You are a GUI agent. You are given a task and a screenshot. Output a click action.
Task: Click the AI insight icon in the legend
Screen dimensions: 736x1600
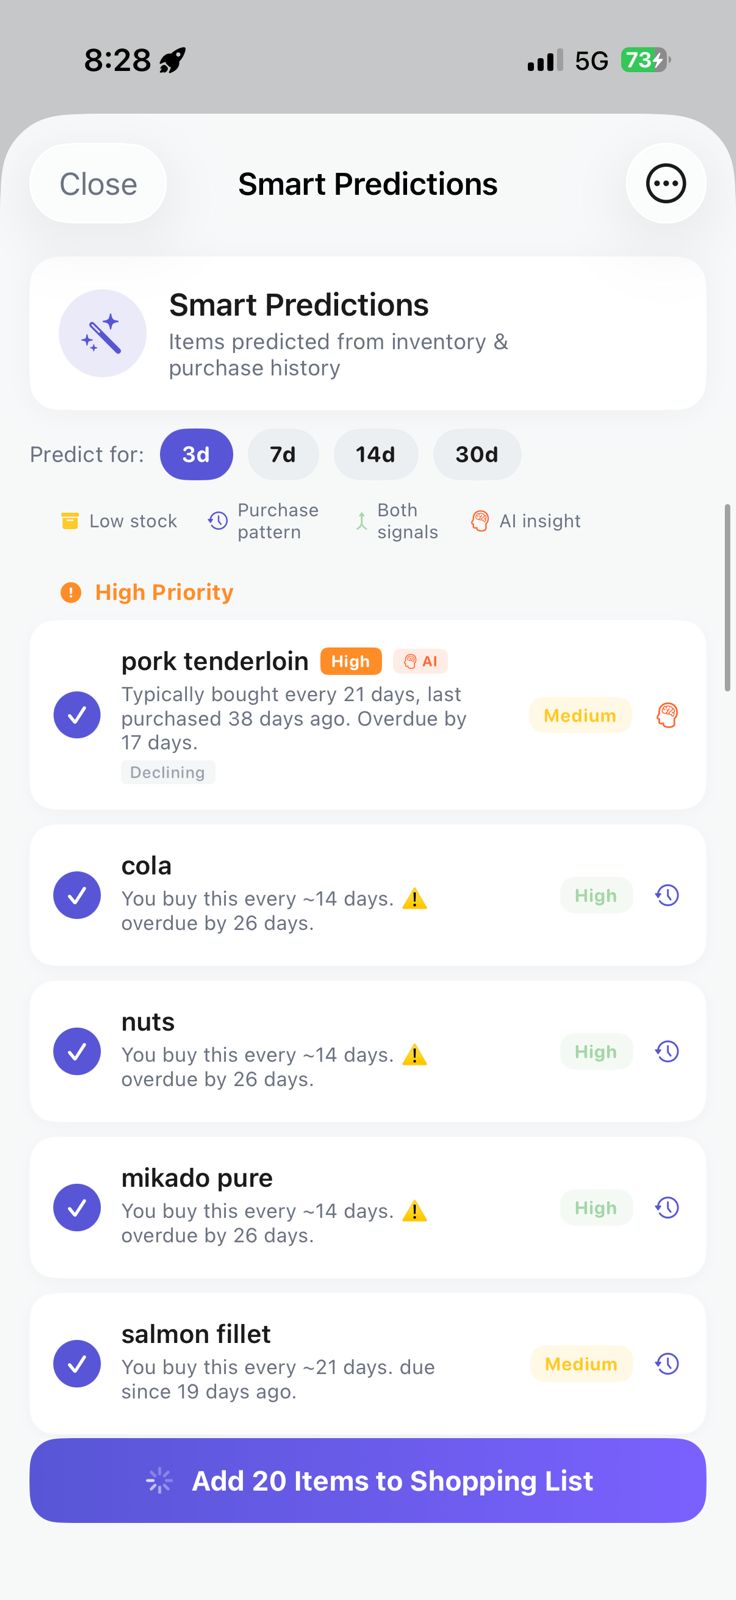pyautogui.click(x=480, y=520)
